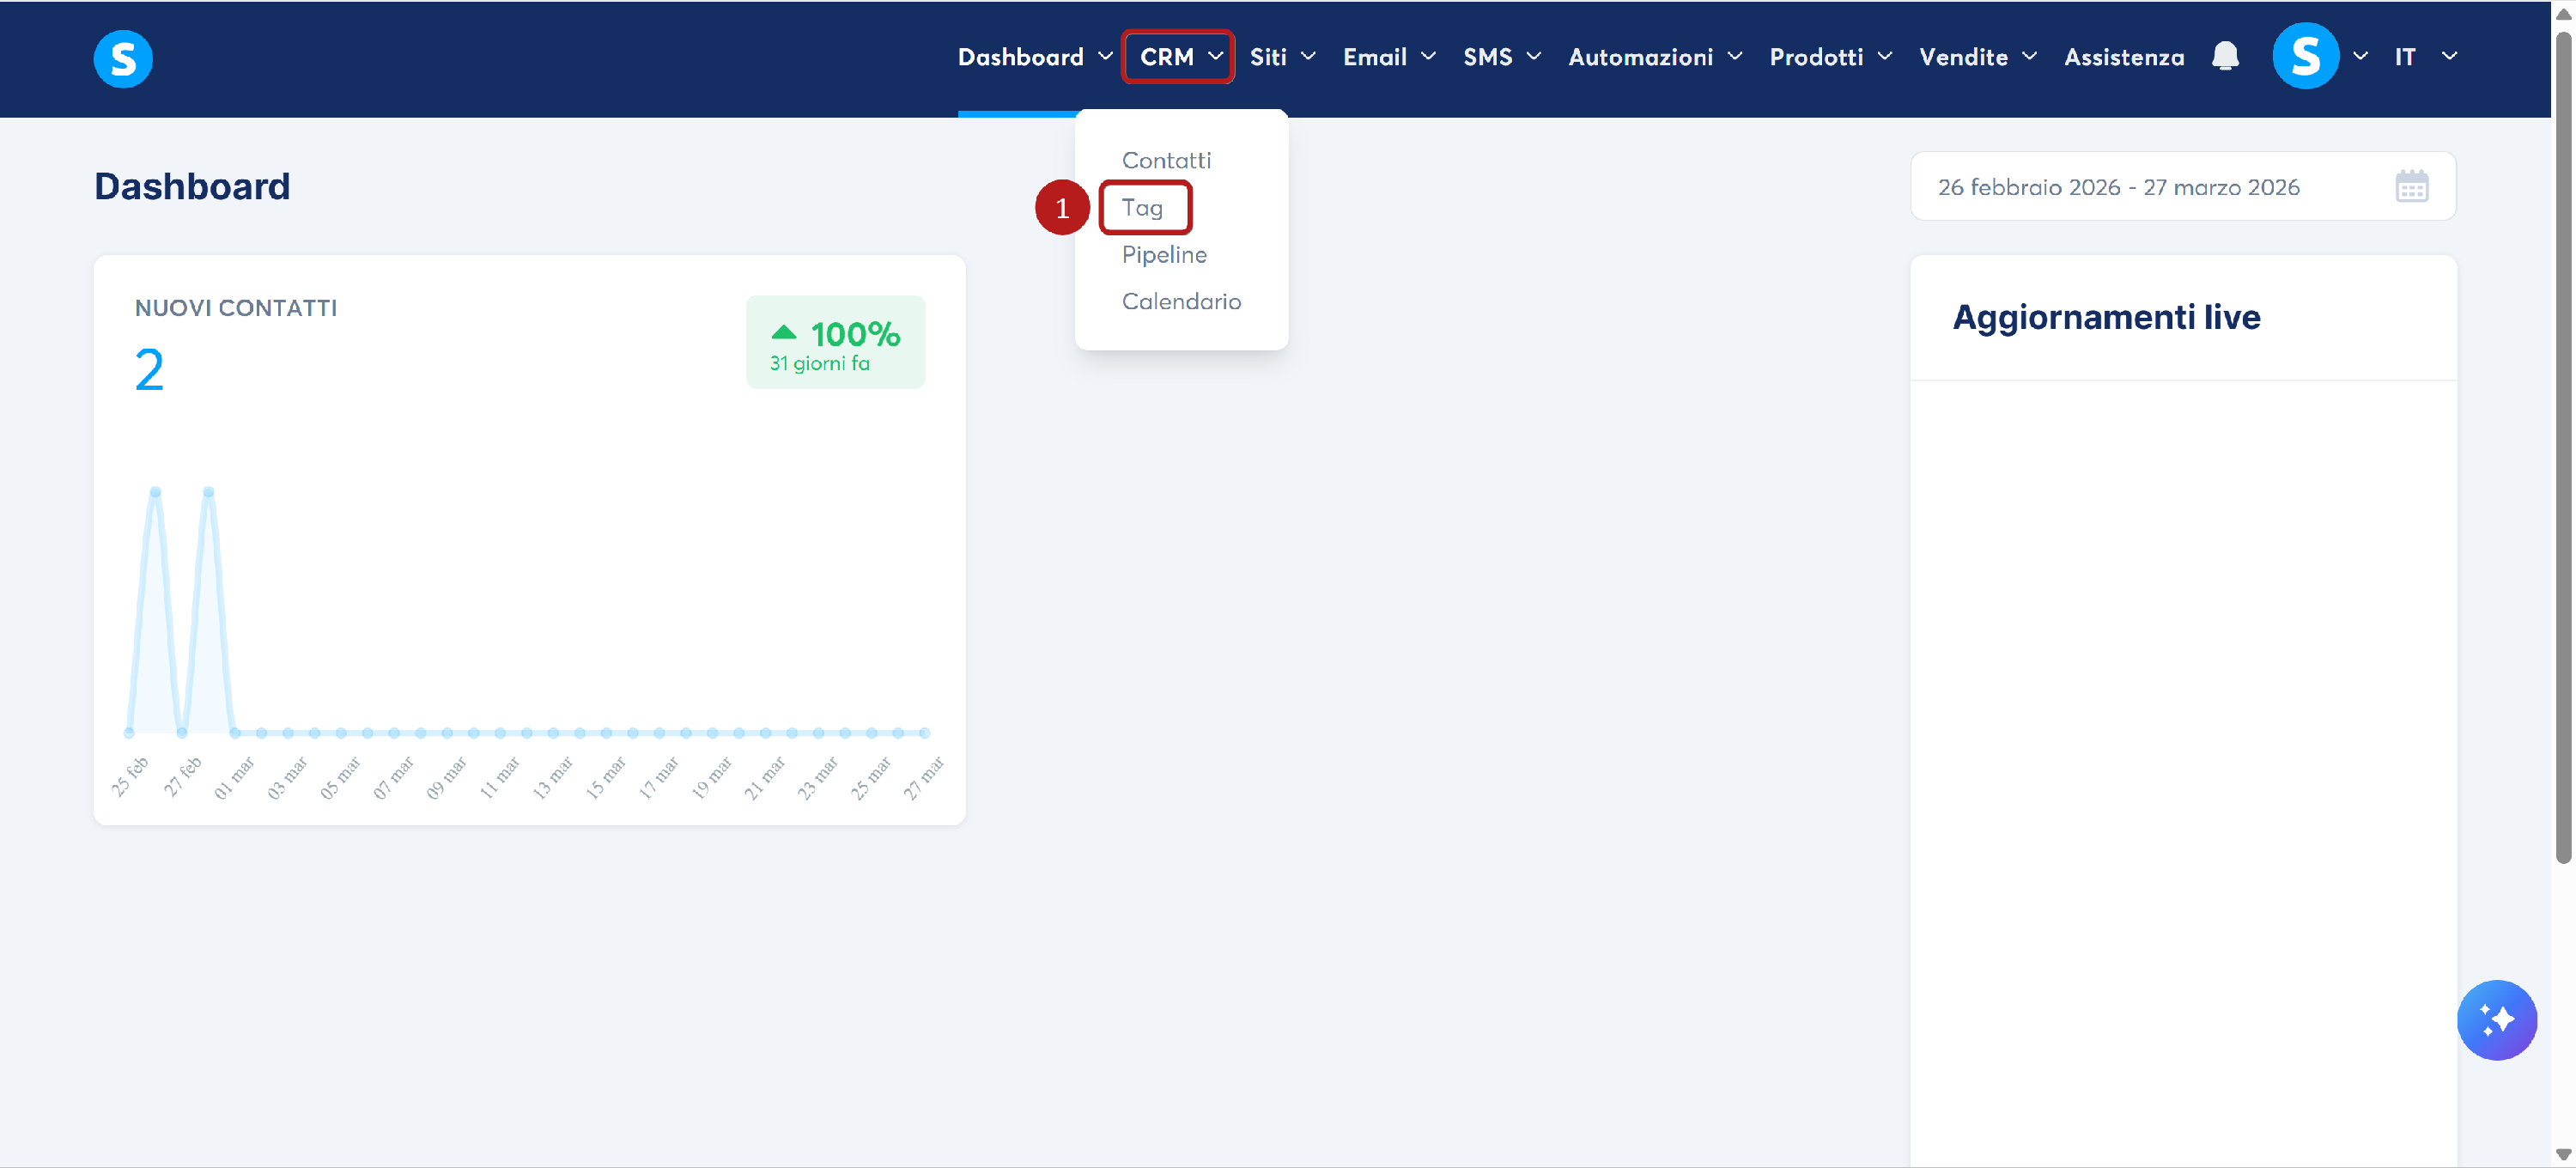Expand the Dashboard menu chevron
The width and height of the screenshot is (2576, 1168).
pos(1105,56)
